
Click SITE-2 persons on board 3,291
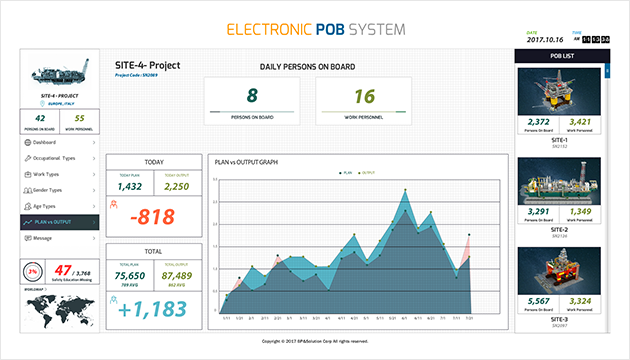coord(538,212)
